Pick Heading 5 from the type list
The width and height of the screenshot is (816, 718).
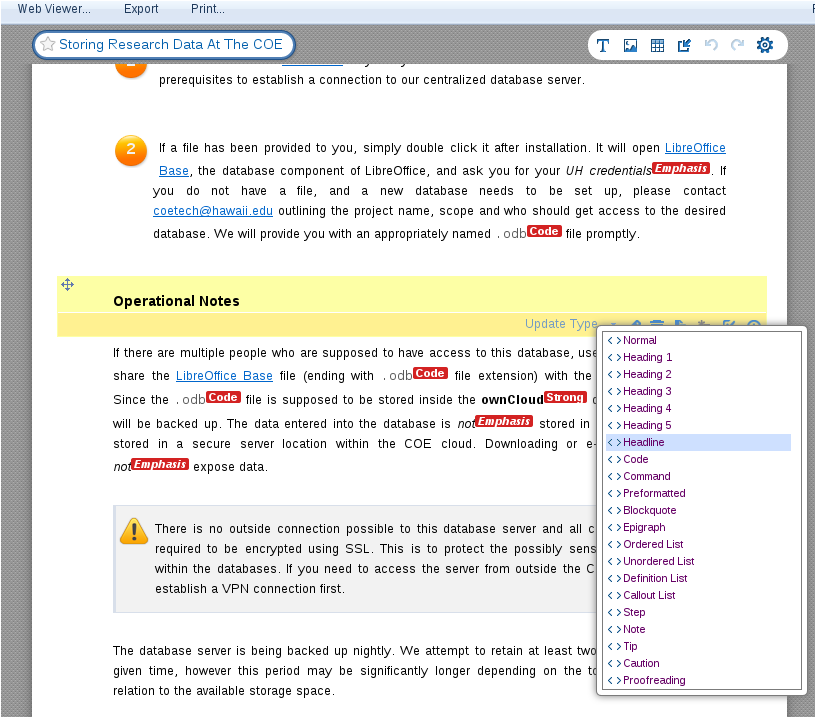698,426
